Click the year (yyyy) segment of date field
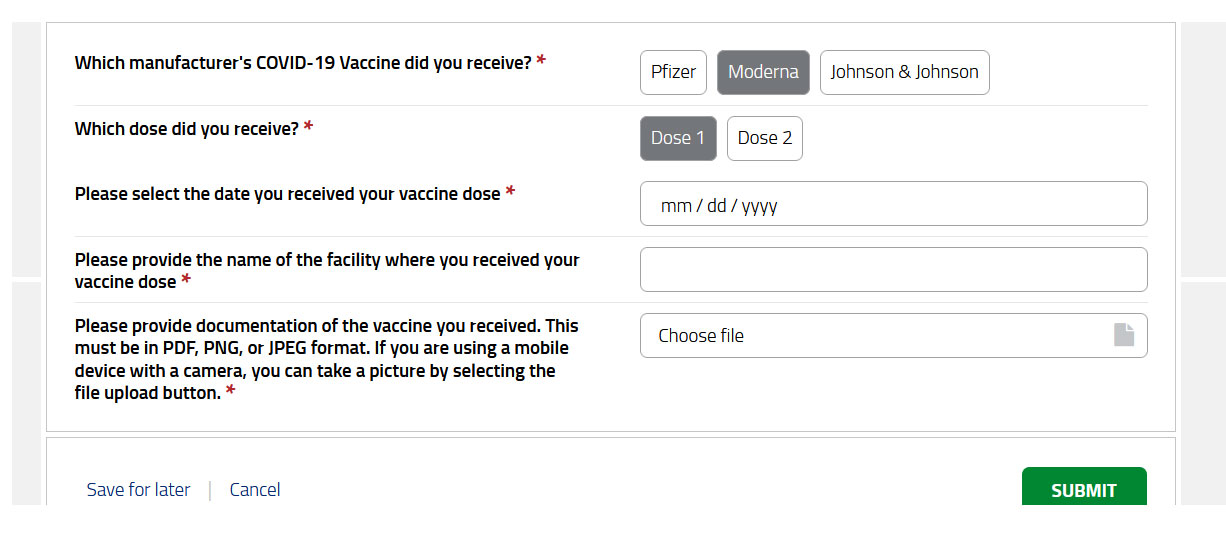This screenshot has width=1226, height=552. 759,206
